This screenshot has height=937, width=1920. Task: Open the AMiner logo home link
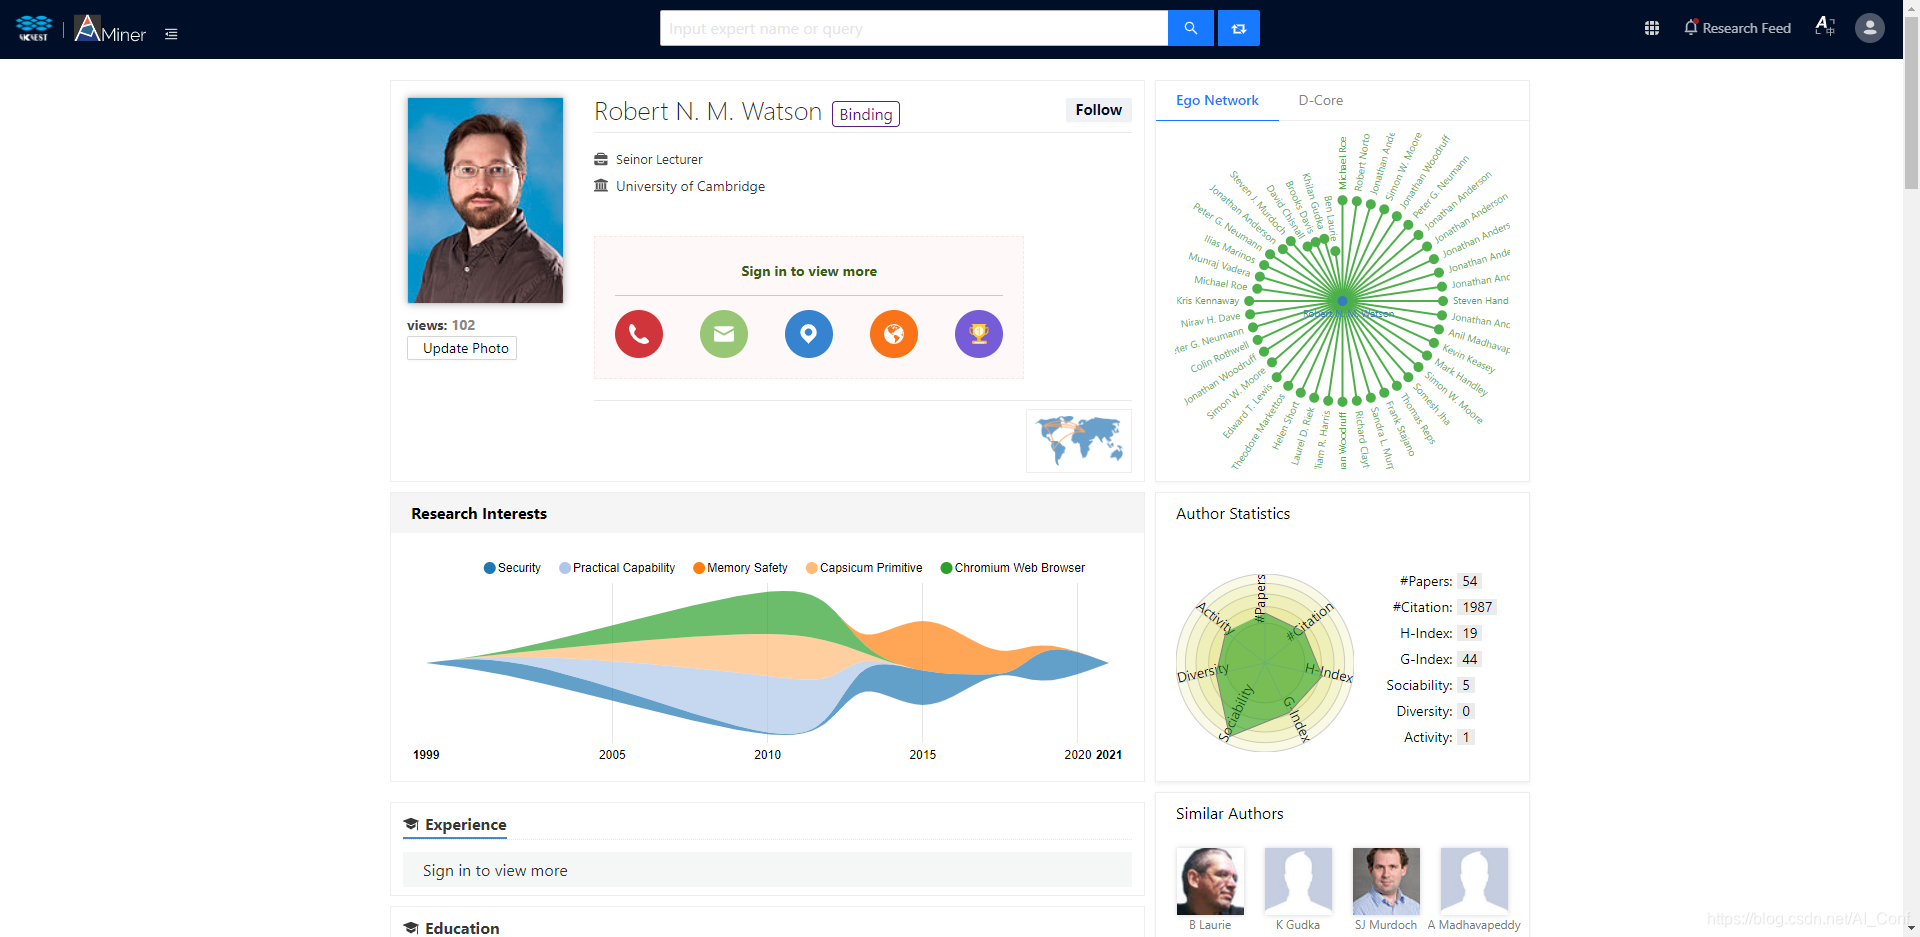pyautogui.click(x=110, y=29)
